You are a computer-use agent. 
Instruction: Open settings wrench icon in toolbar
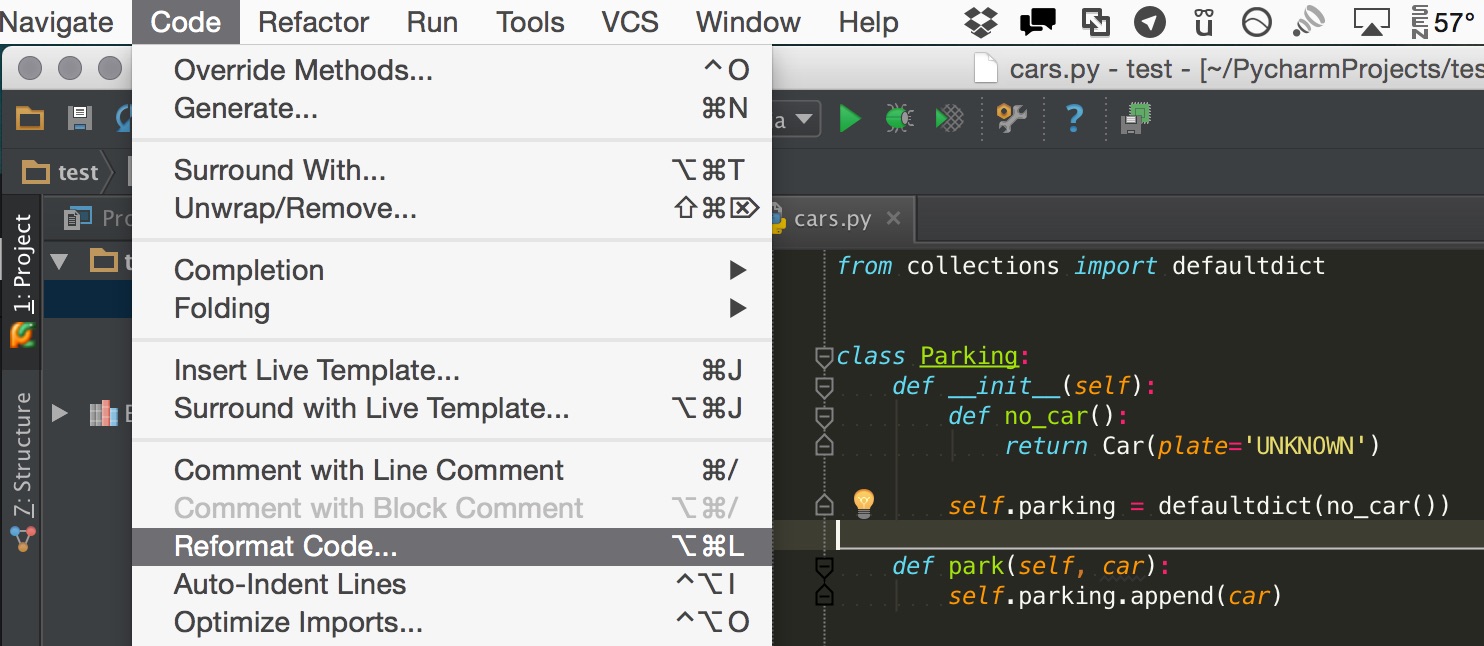[1012, 120]
